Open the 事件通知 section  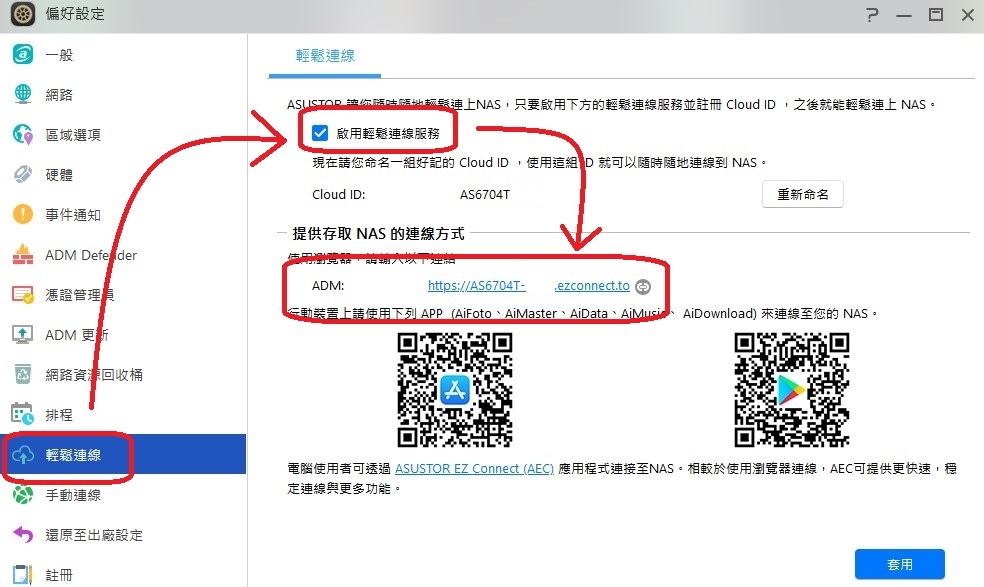(x=73, y=215)
